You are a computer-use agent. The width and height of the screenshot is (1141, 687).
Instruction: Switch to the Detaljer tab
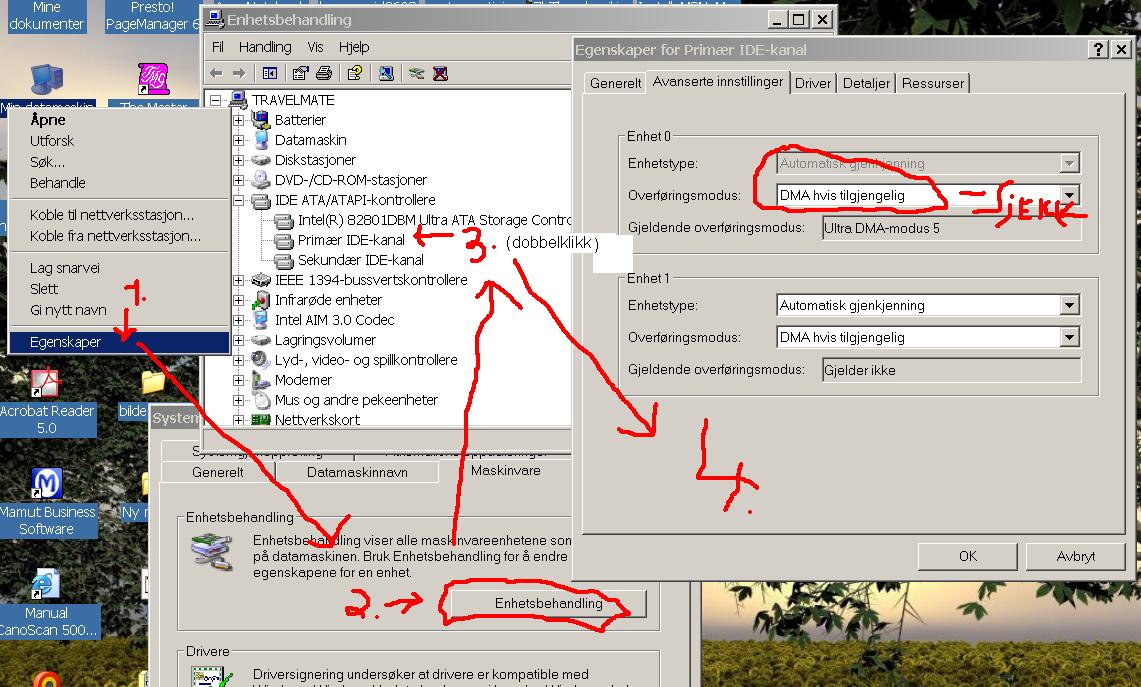tap(866, 83)
